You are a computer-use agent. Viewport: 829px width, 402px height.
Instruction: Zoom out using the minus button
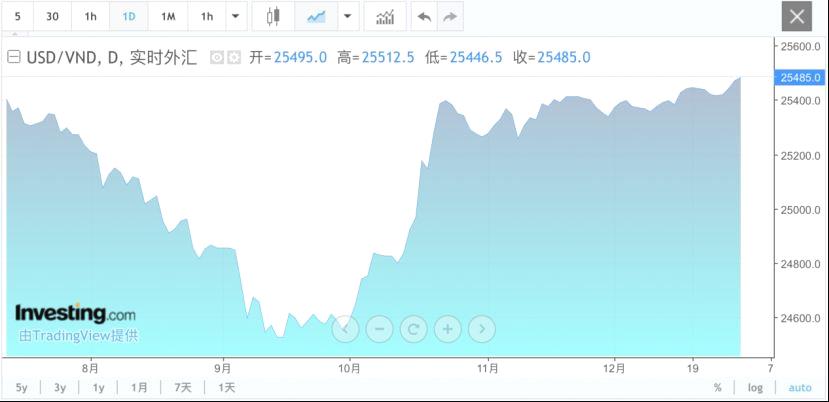379,328
